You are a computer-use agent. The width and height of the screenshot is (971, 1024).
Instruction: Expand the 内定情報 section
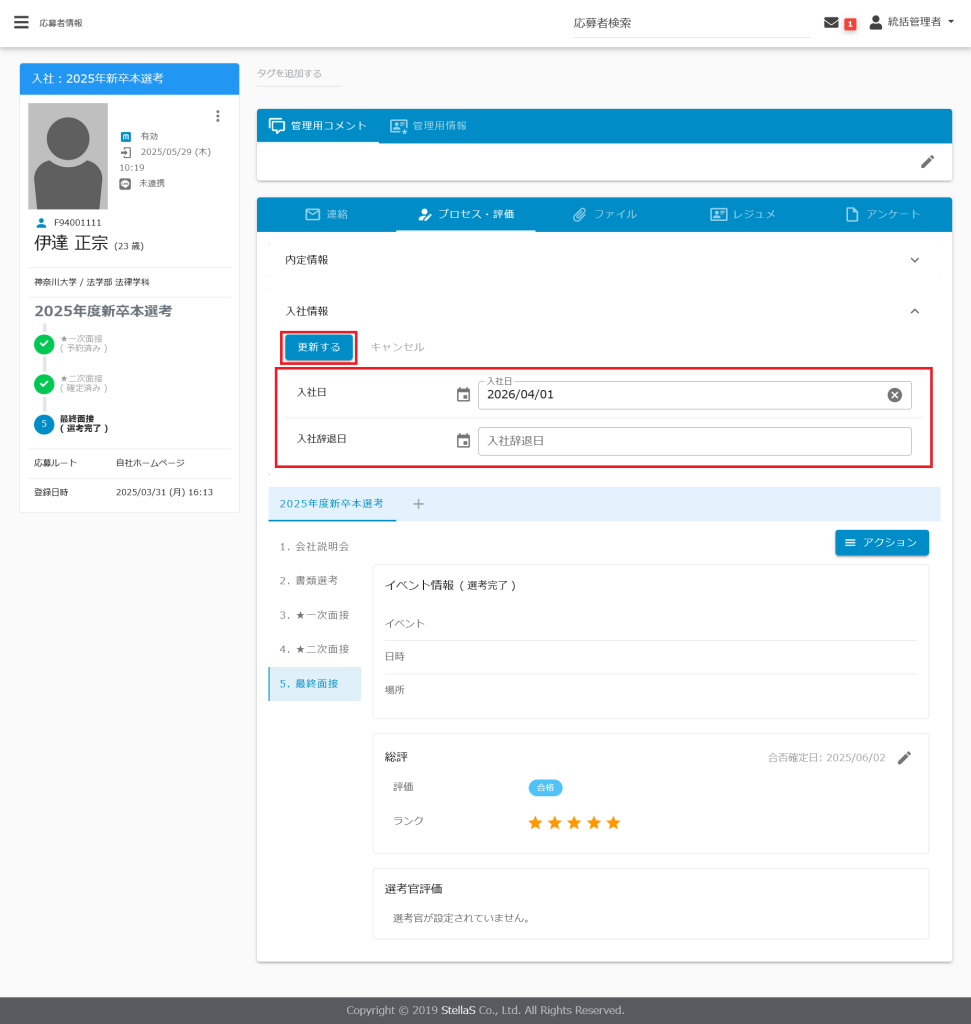pos(913,260)
